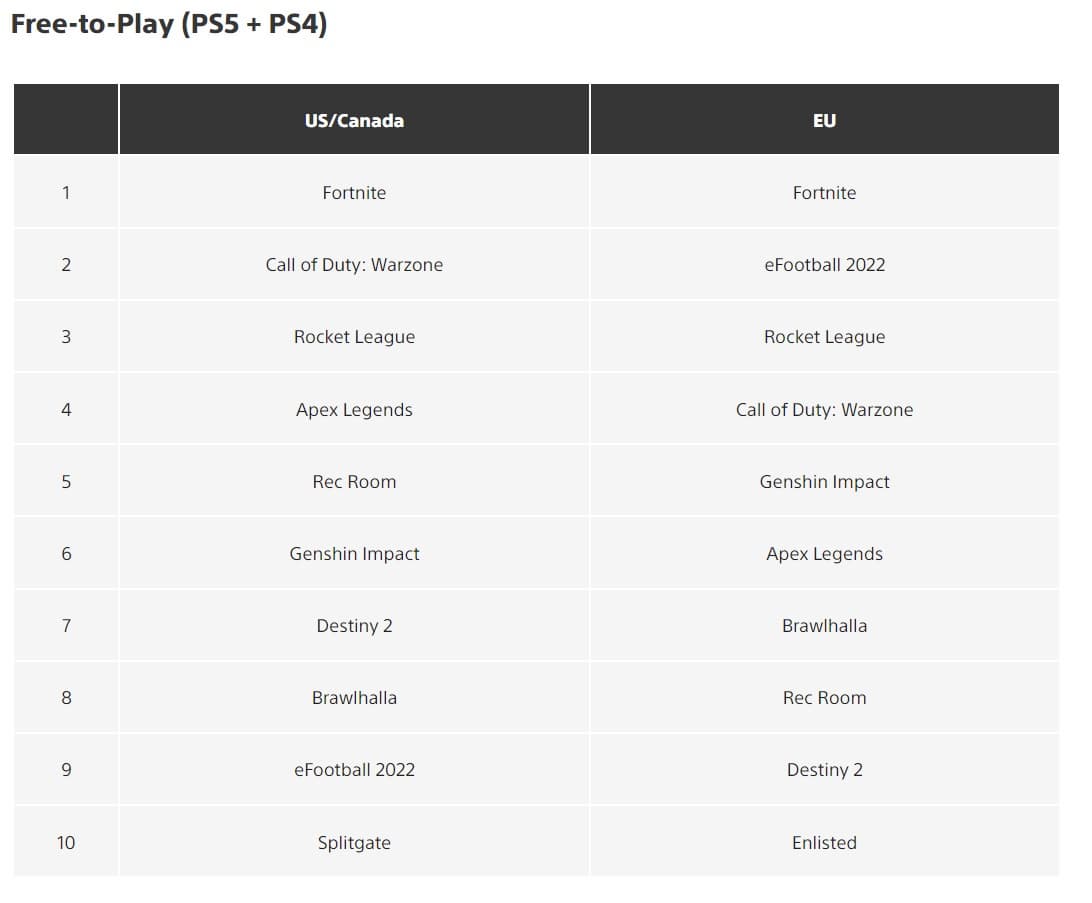Select Call of Duty: Warzone under US/Canada
This screenshot has width=1092, height=903.
(354, 265)
